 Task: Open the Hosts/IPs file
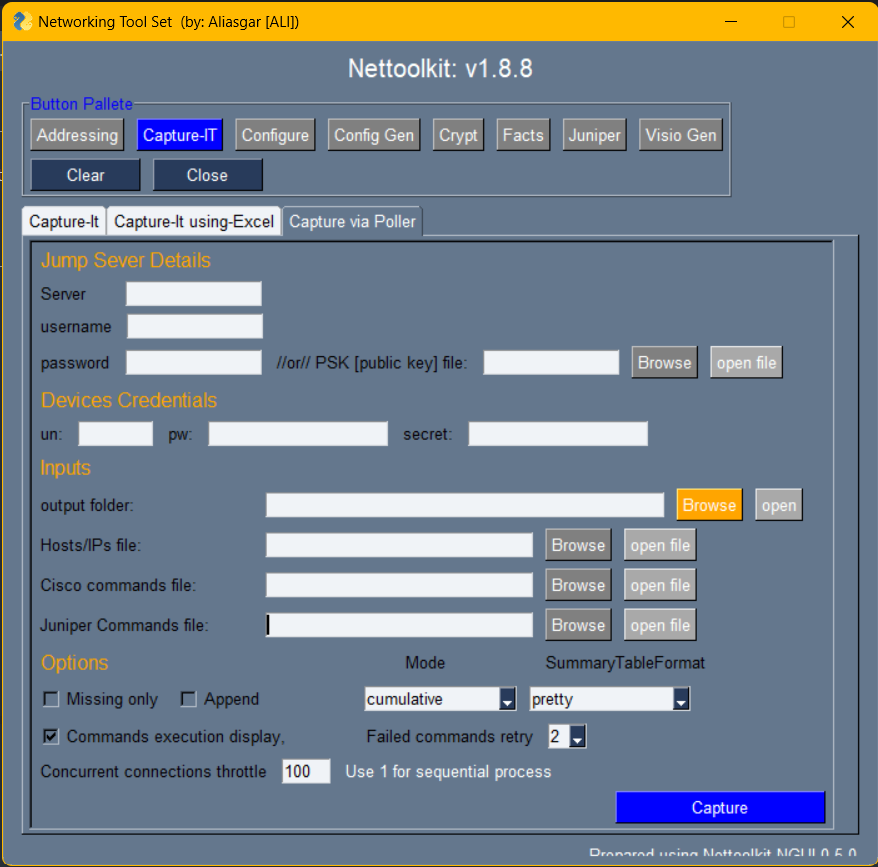[660, 545]
